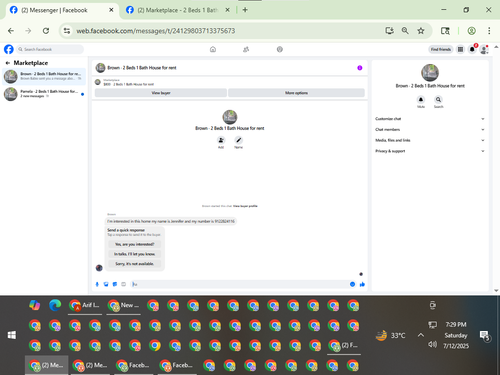Reload the page
The width and height of the screenshot is (500, 375).
coord(46,31)
